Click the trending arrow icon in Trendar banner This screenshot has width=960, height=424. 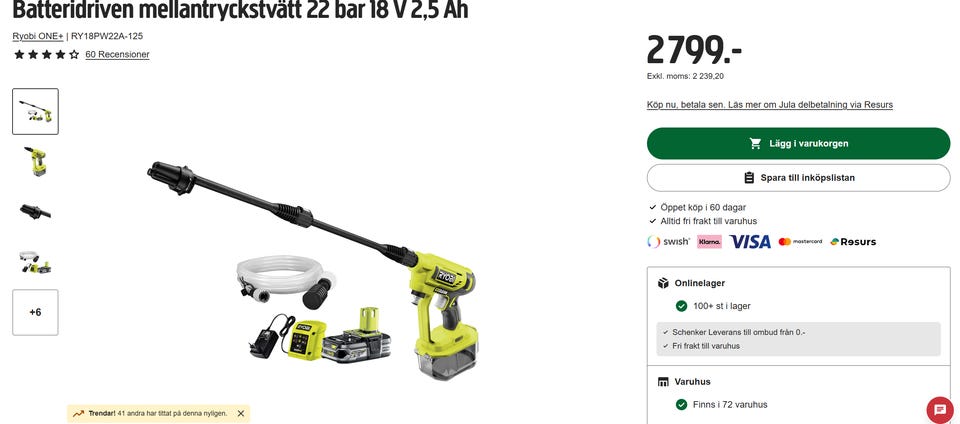point(78,414)
